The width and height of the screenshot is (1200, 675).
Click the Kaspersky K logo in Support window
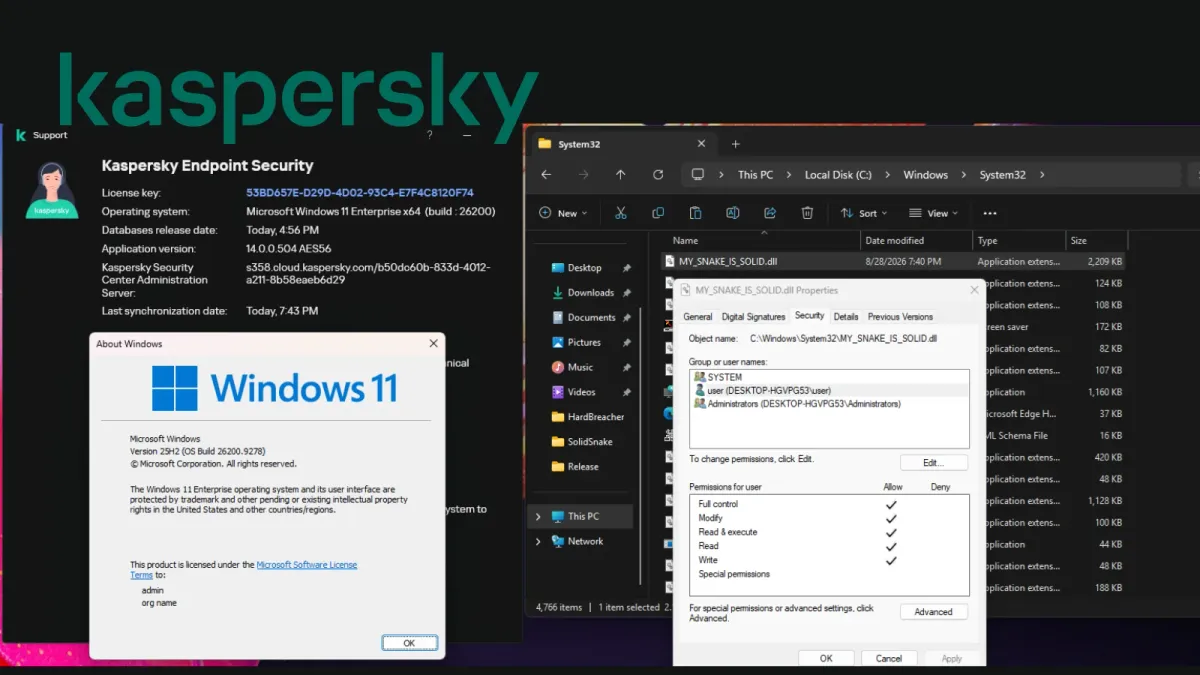click(20, 135)
